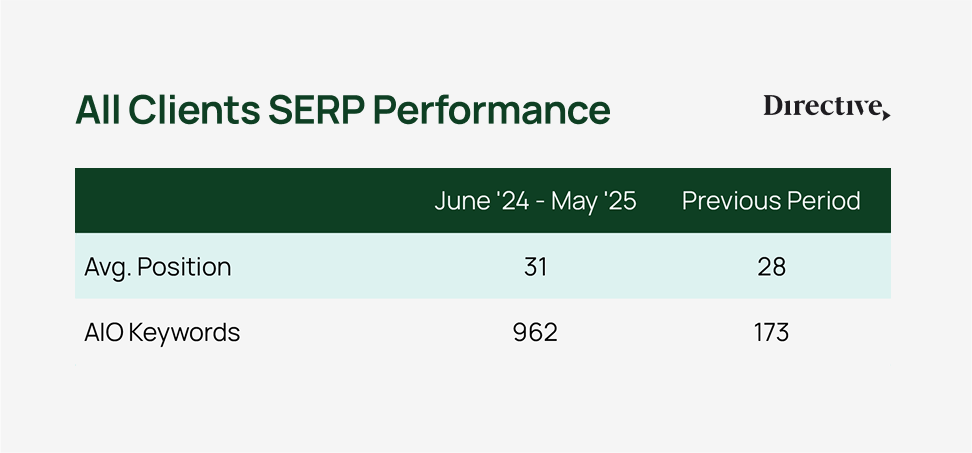Click the AIO Keywords value 962
Image resolution: width=972 pixels, height=453 pixels.
tap(535, 333)
